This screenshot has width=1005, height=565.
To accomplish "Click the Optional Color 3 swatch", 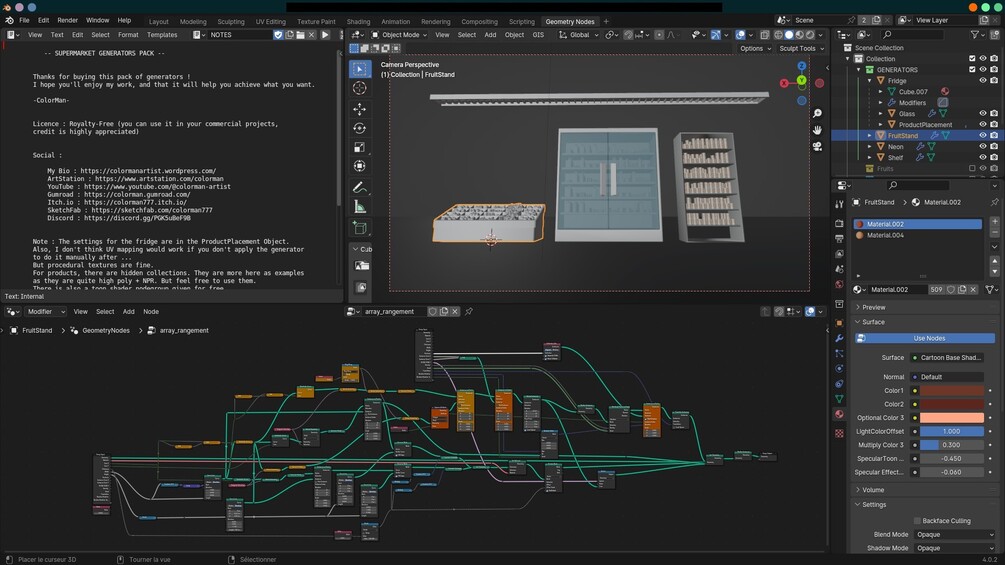I will (x=951, y=418).
